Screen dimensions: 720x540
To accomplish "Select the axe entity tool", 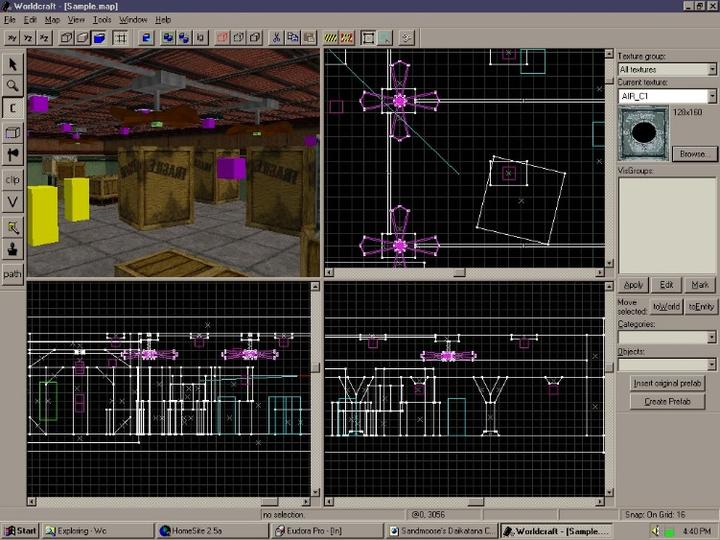I will coord(13,155).
